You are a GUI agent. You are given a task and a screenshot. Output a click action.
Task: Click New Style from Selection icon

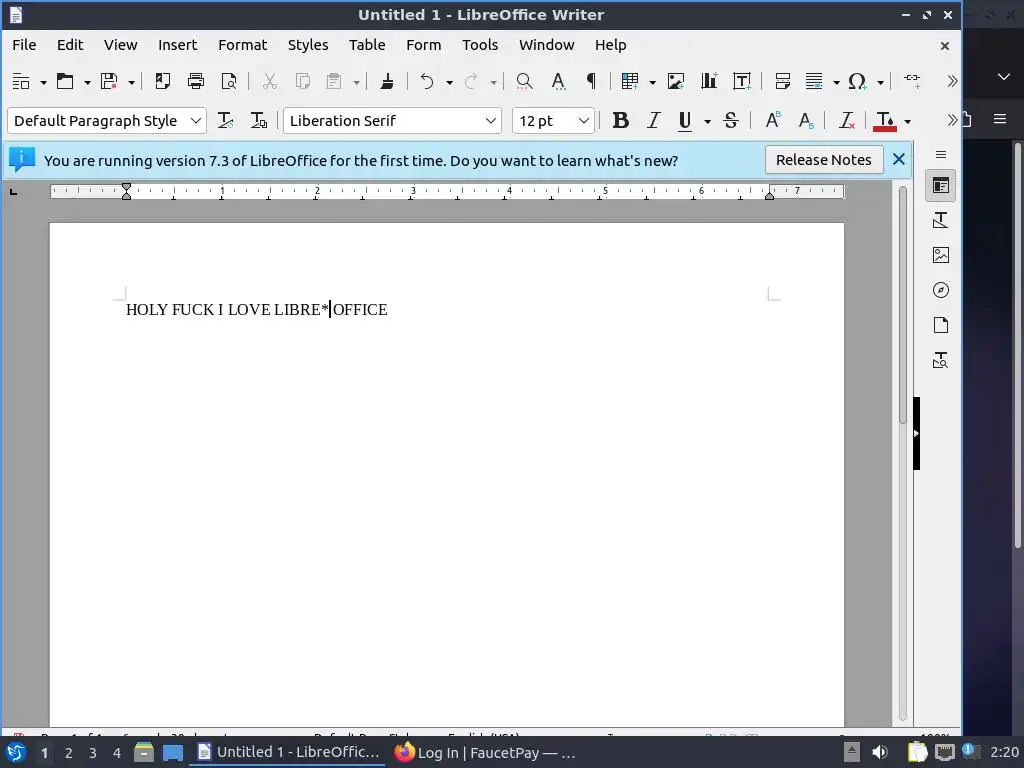click(259, 120)
